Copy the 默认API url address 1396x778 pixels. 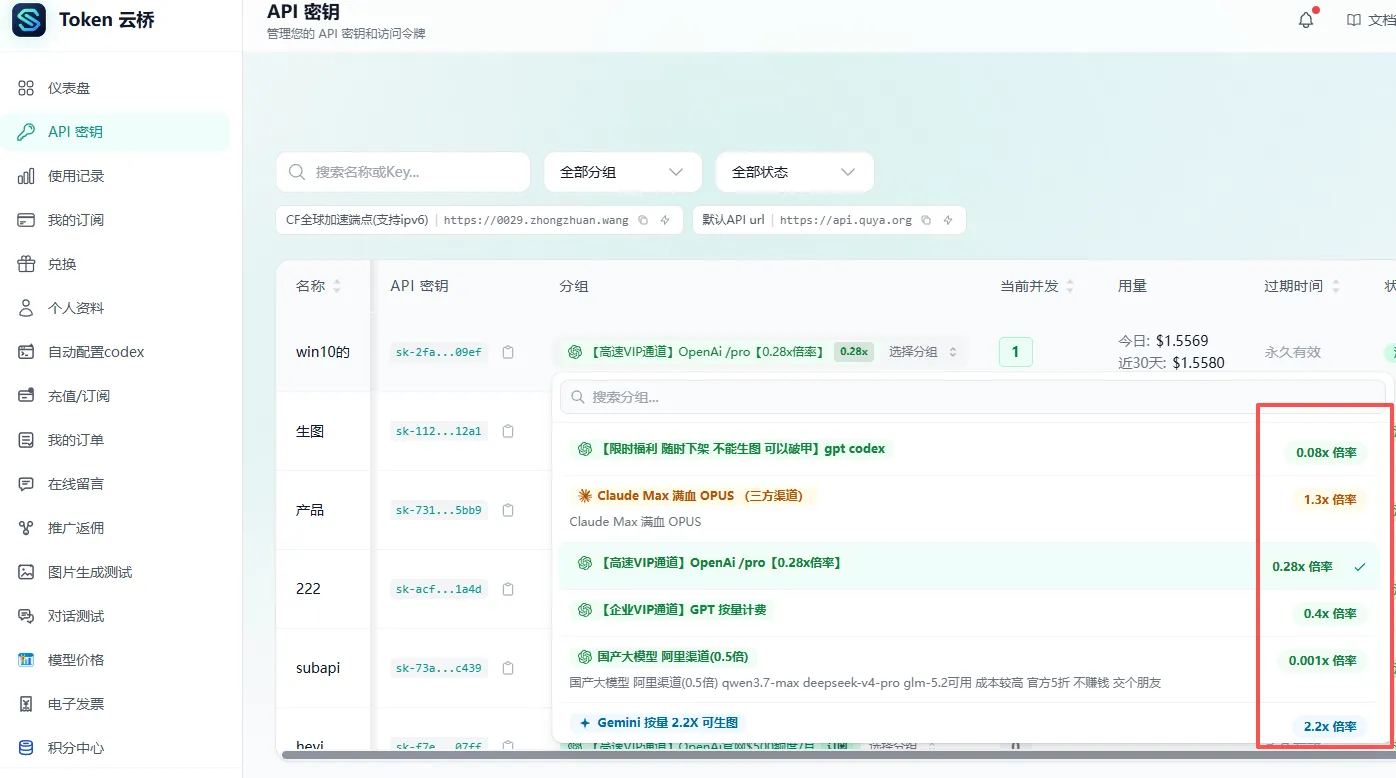[926, 220]
